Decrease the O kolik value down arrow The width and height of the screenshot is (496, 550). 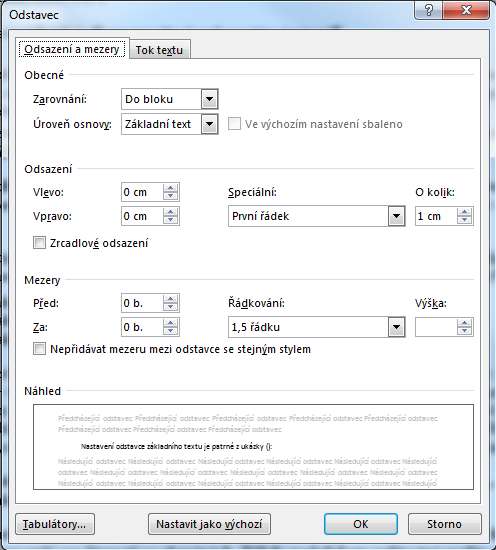pyautogui.click(x=465, y=220)
